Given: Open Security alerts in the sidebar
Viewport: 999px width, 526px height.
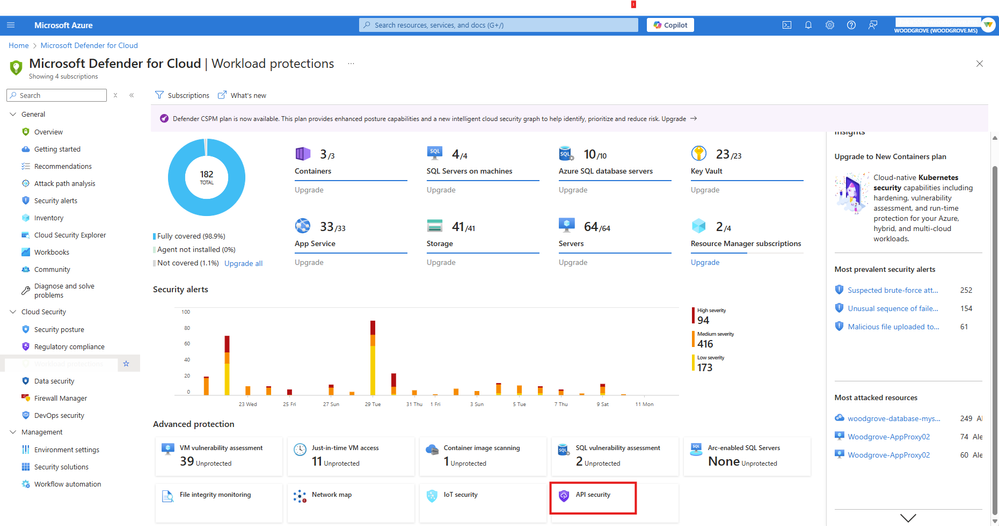Looking at the screenshot, I should point(55,201).
